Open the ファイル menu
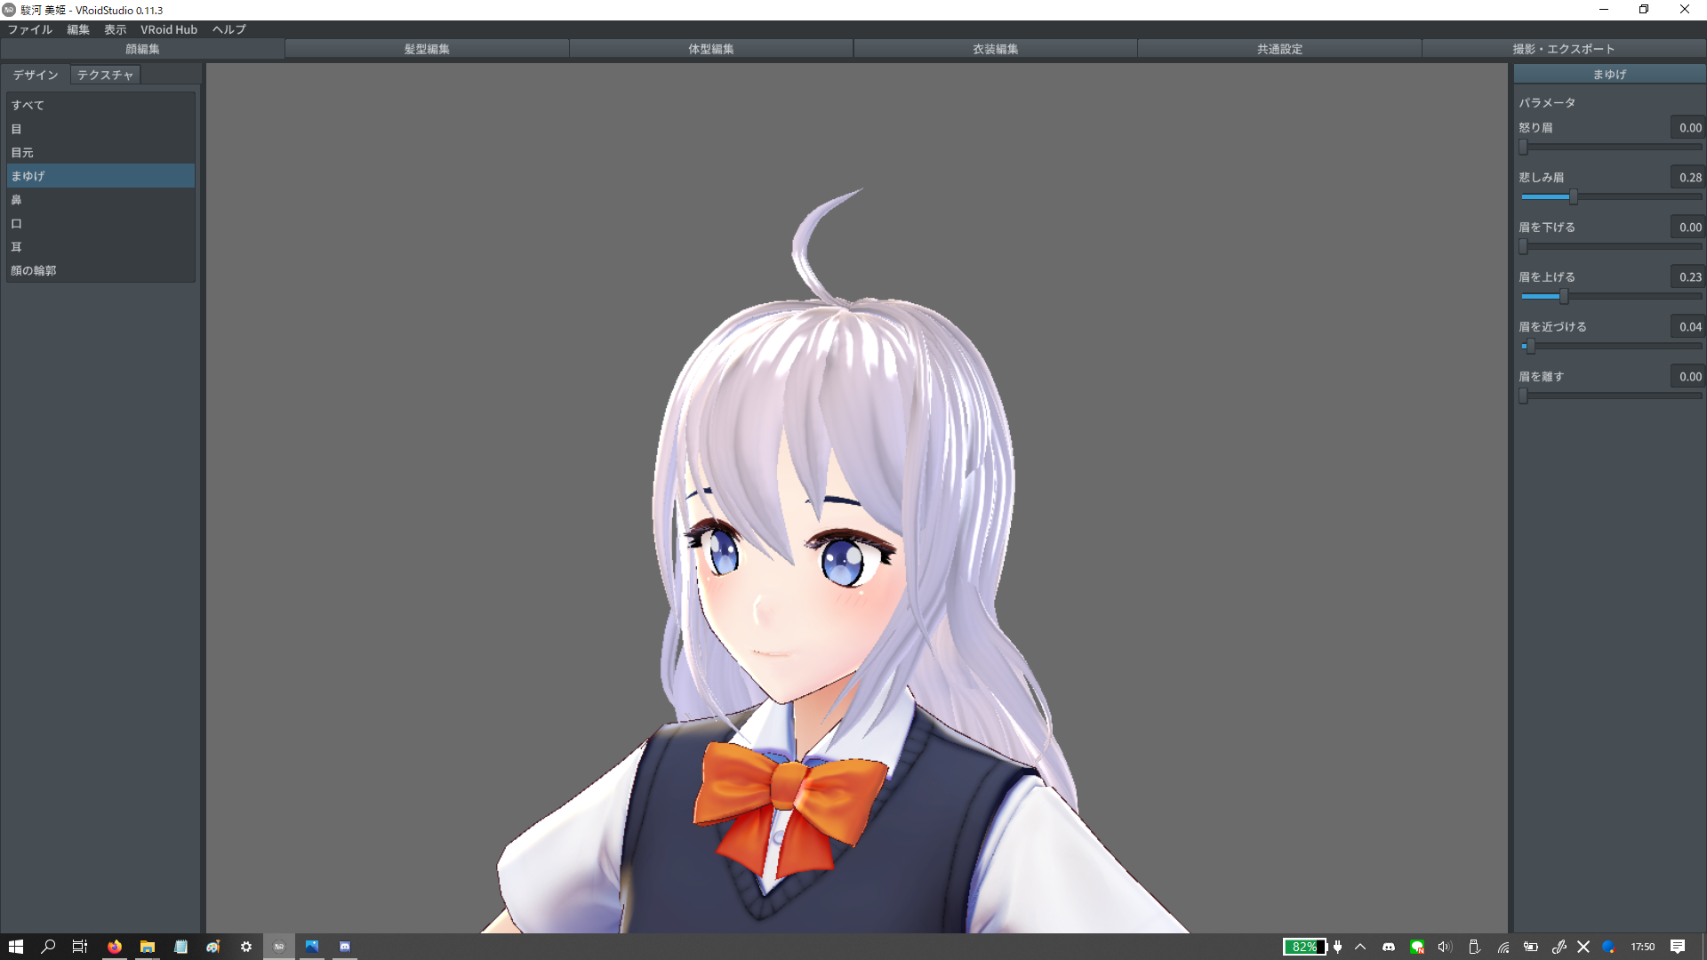 coord(30,30)
